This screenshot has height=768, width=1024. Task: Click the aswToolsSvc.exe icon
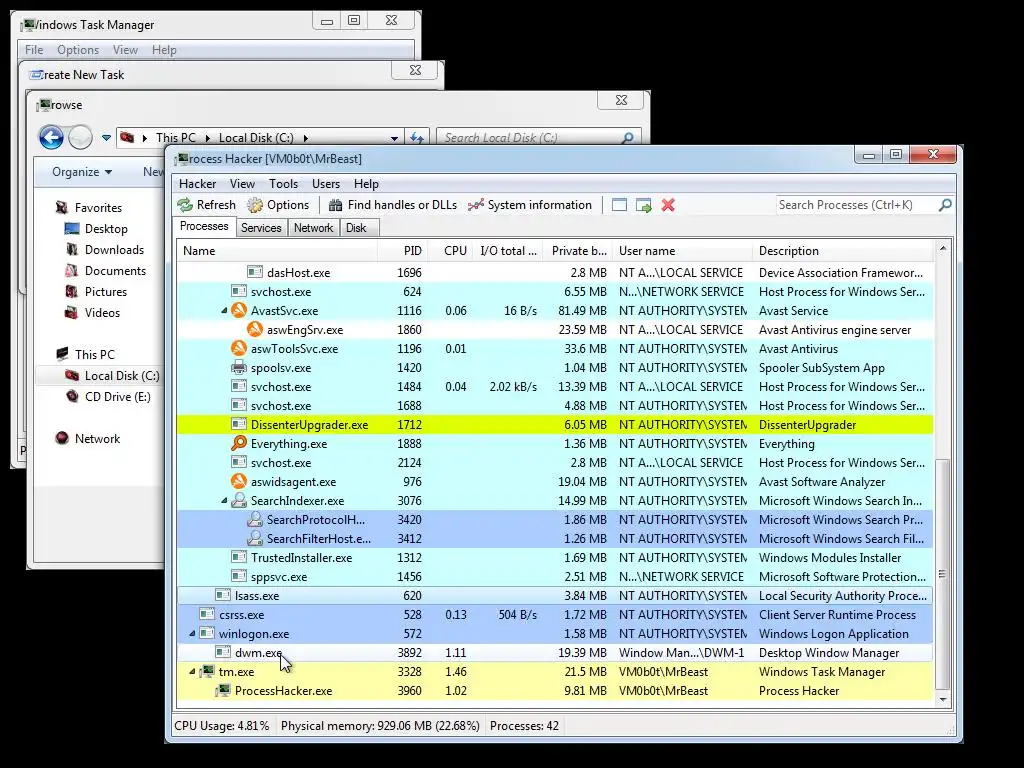click(x=239, y=348)
